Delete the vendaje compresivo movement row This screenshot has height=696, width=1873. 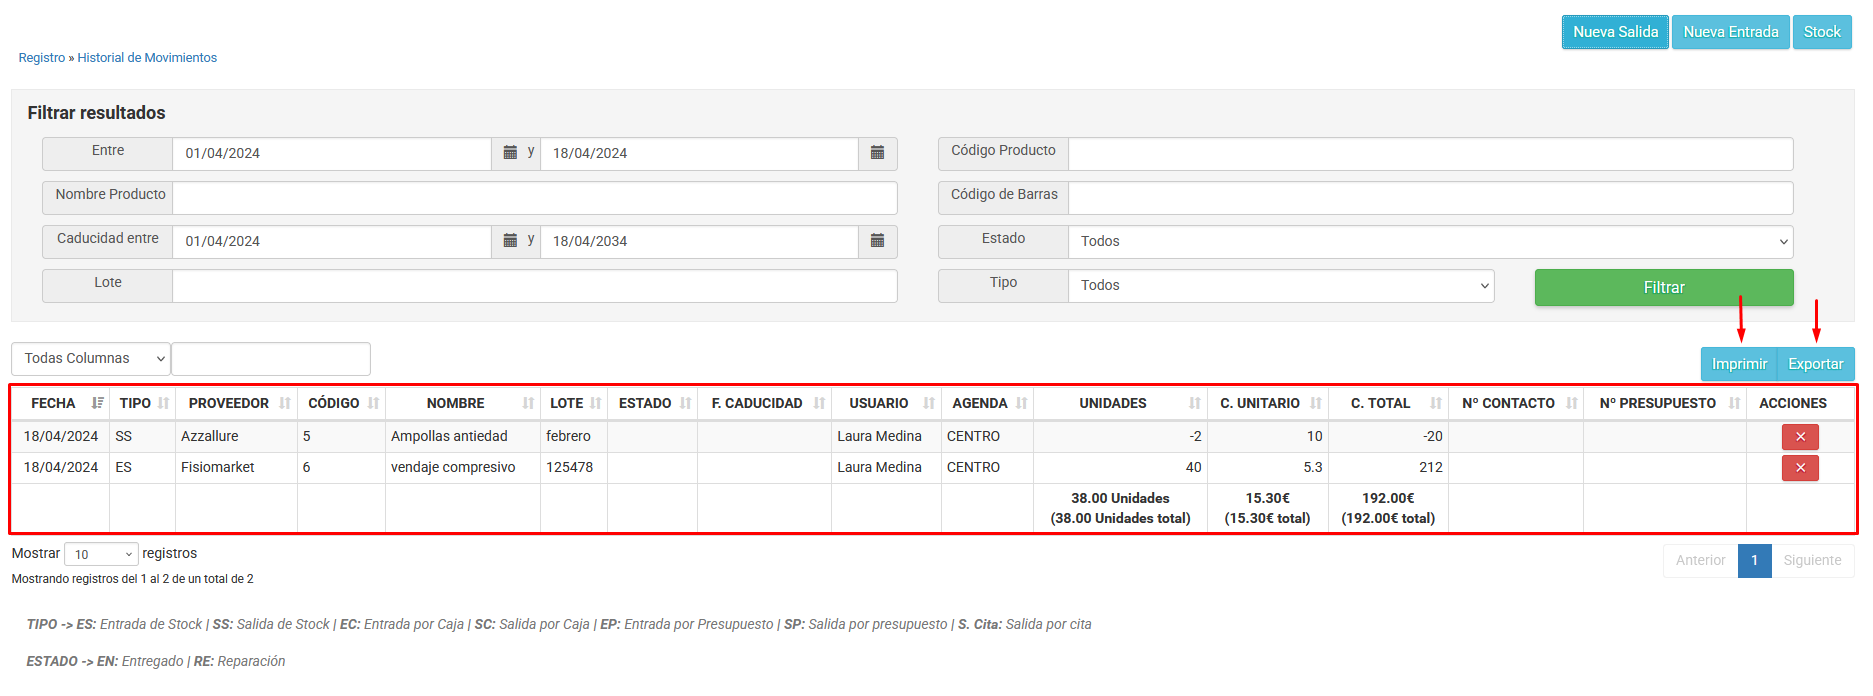coord(1799,468)
